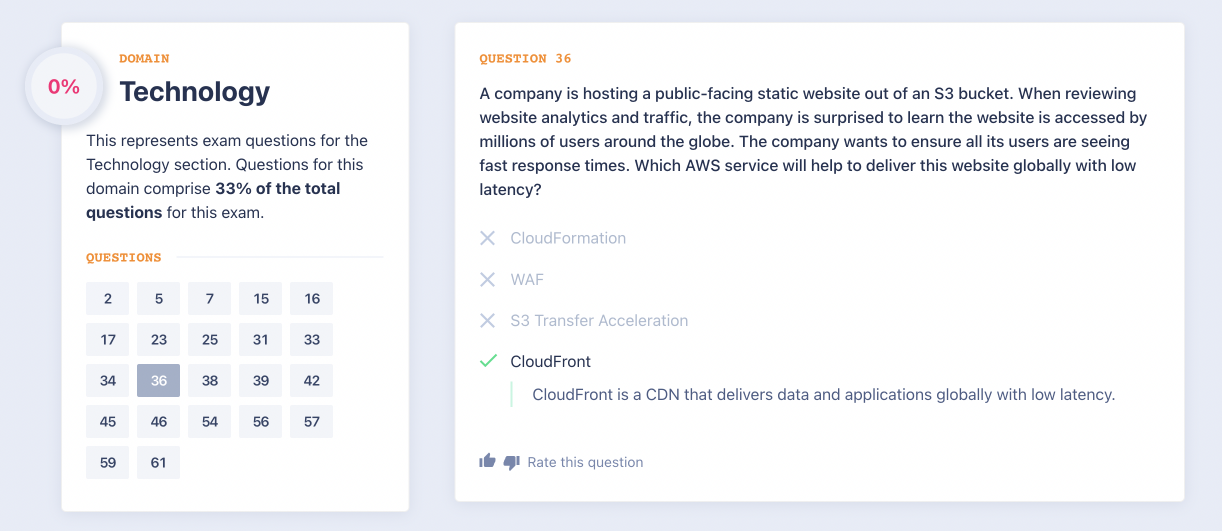Click the X icon beside CloudFormation

[487, 238]
